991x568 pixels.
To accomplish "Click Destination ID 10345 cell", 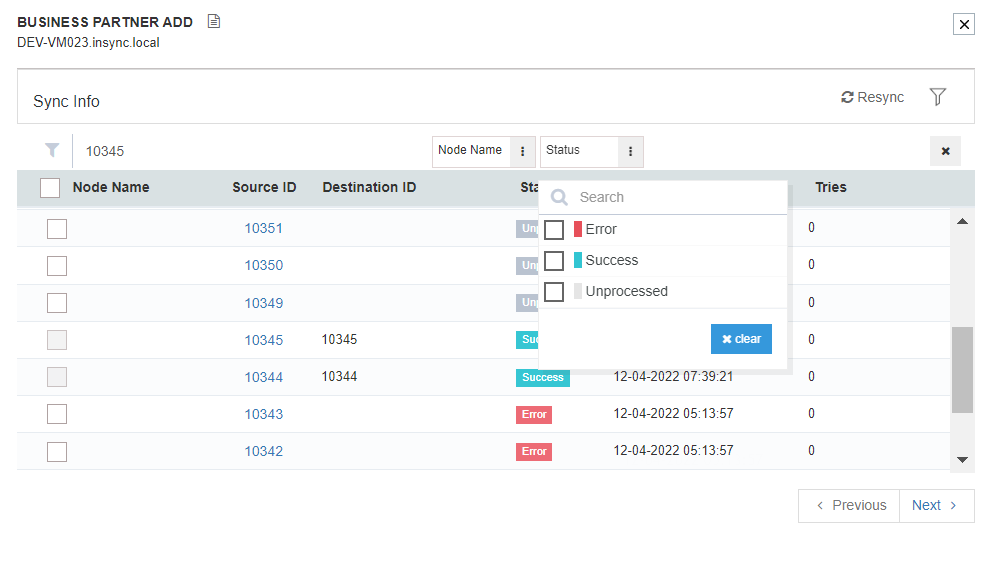I will pyautogui.click(x=339, y=339).
